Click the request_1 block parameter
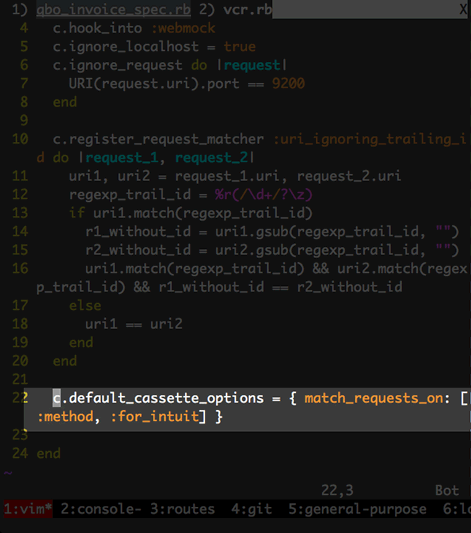The height and width of the screenshot is (533, 471). [x=122, y=158]
